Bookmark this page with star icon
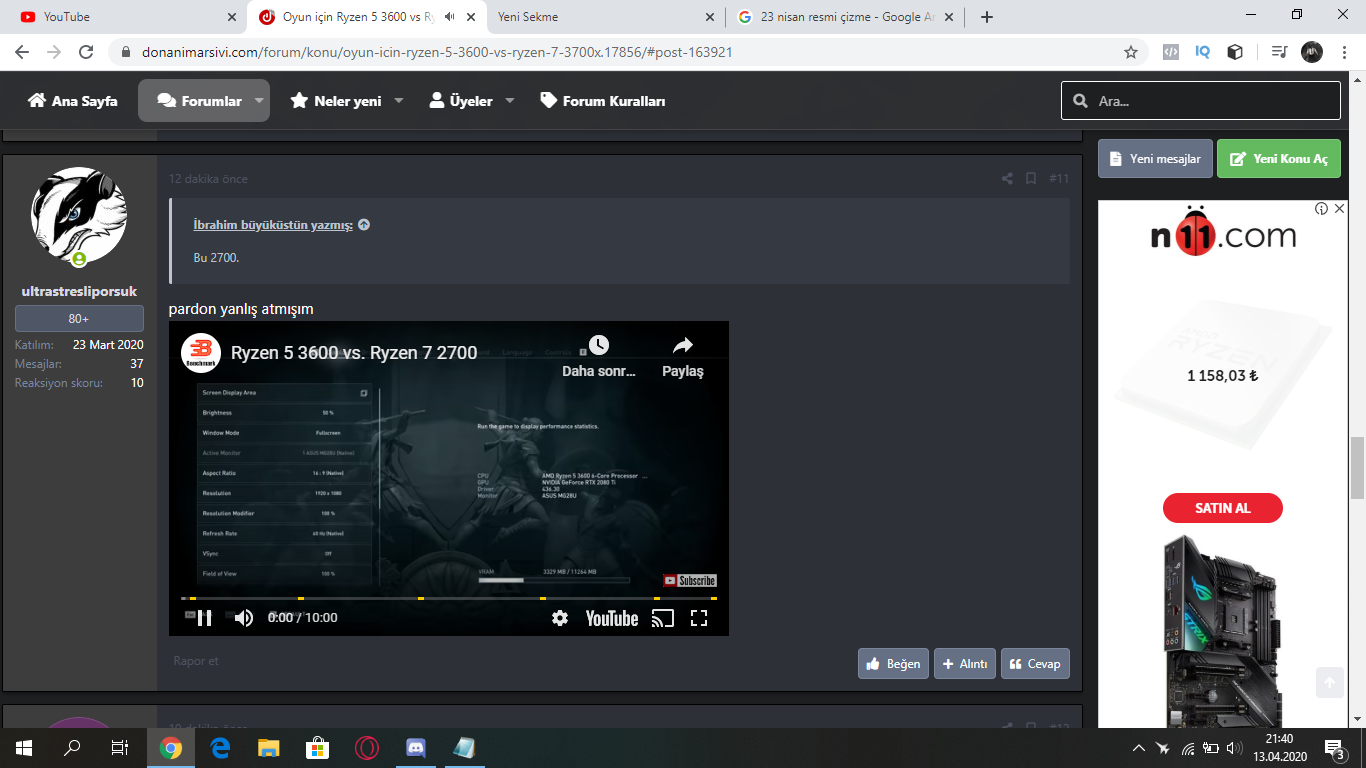 click(1131, 52)
